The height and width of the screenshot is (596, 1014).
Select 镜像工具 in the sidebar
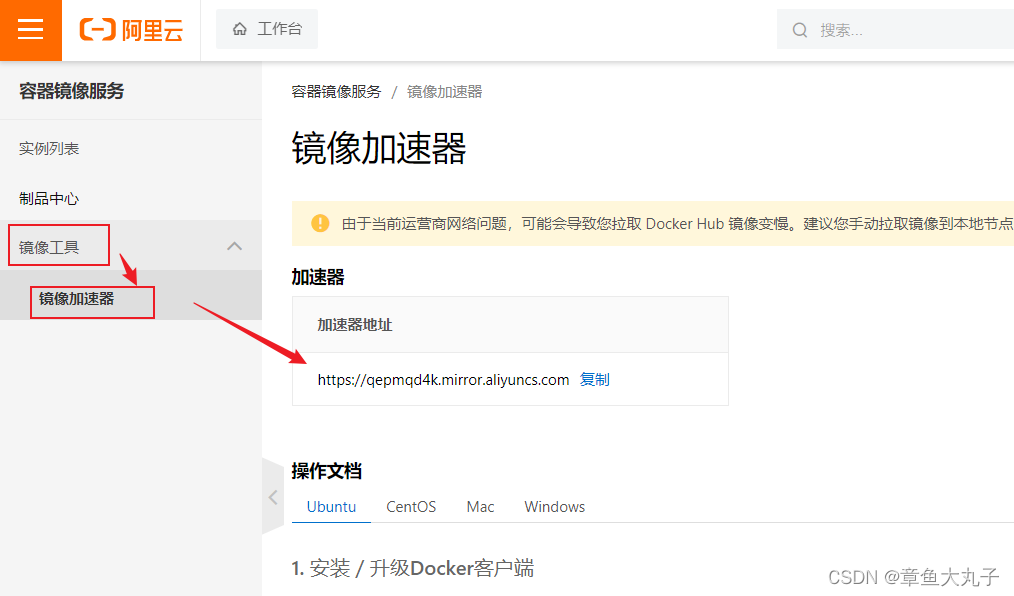click(x=49, y=248)
